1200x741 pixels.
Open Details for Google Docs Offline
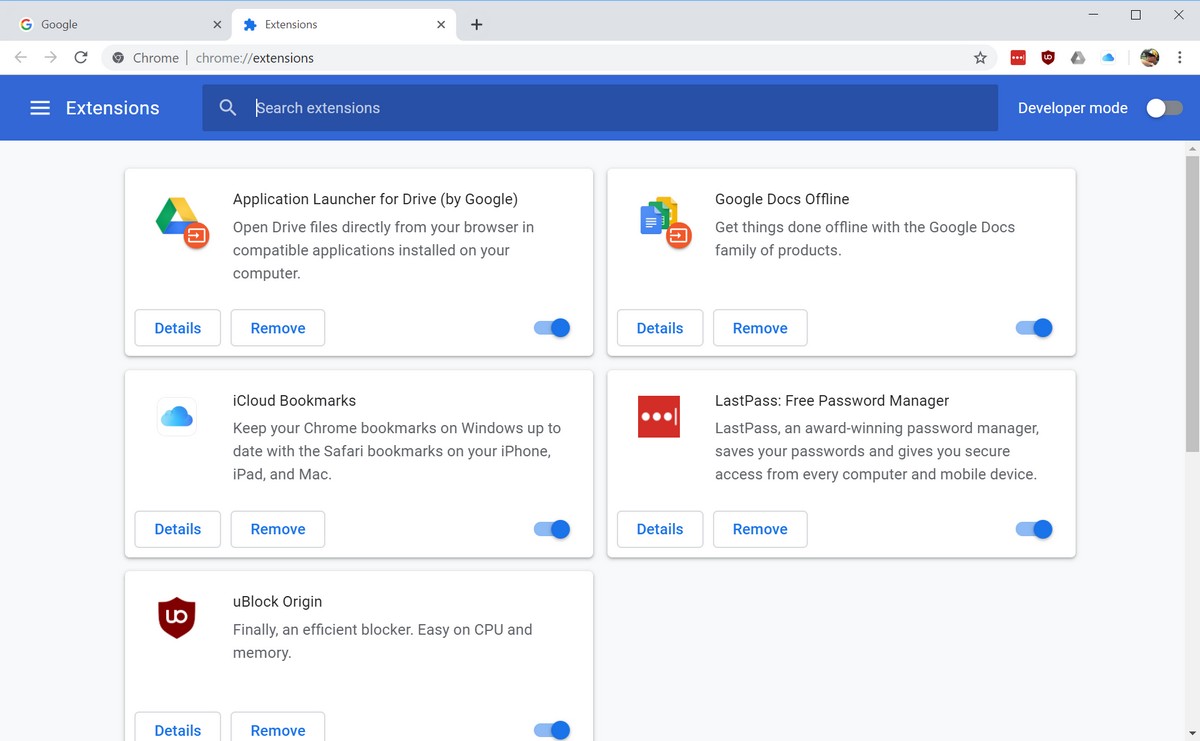(660, 328)
